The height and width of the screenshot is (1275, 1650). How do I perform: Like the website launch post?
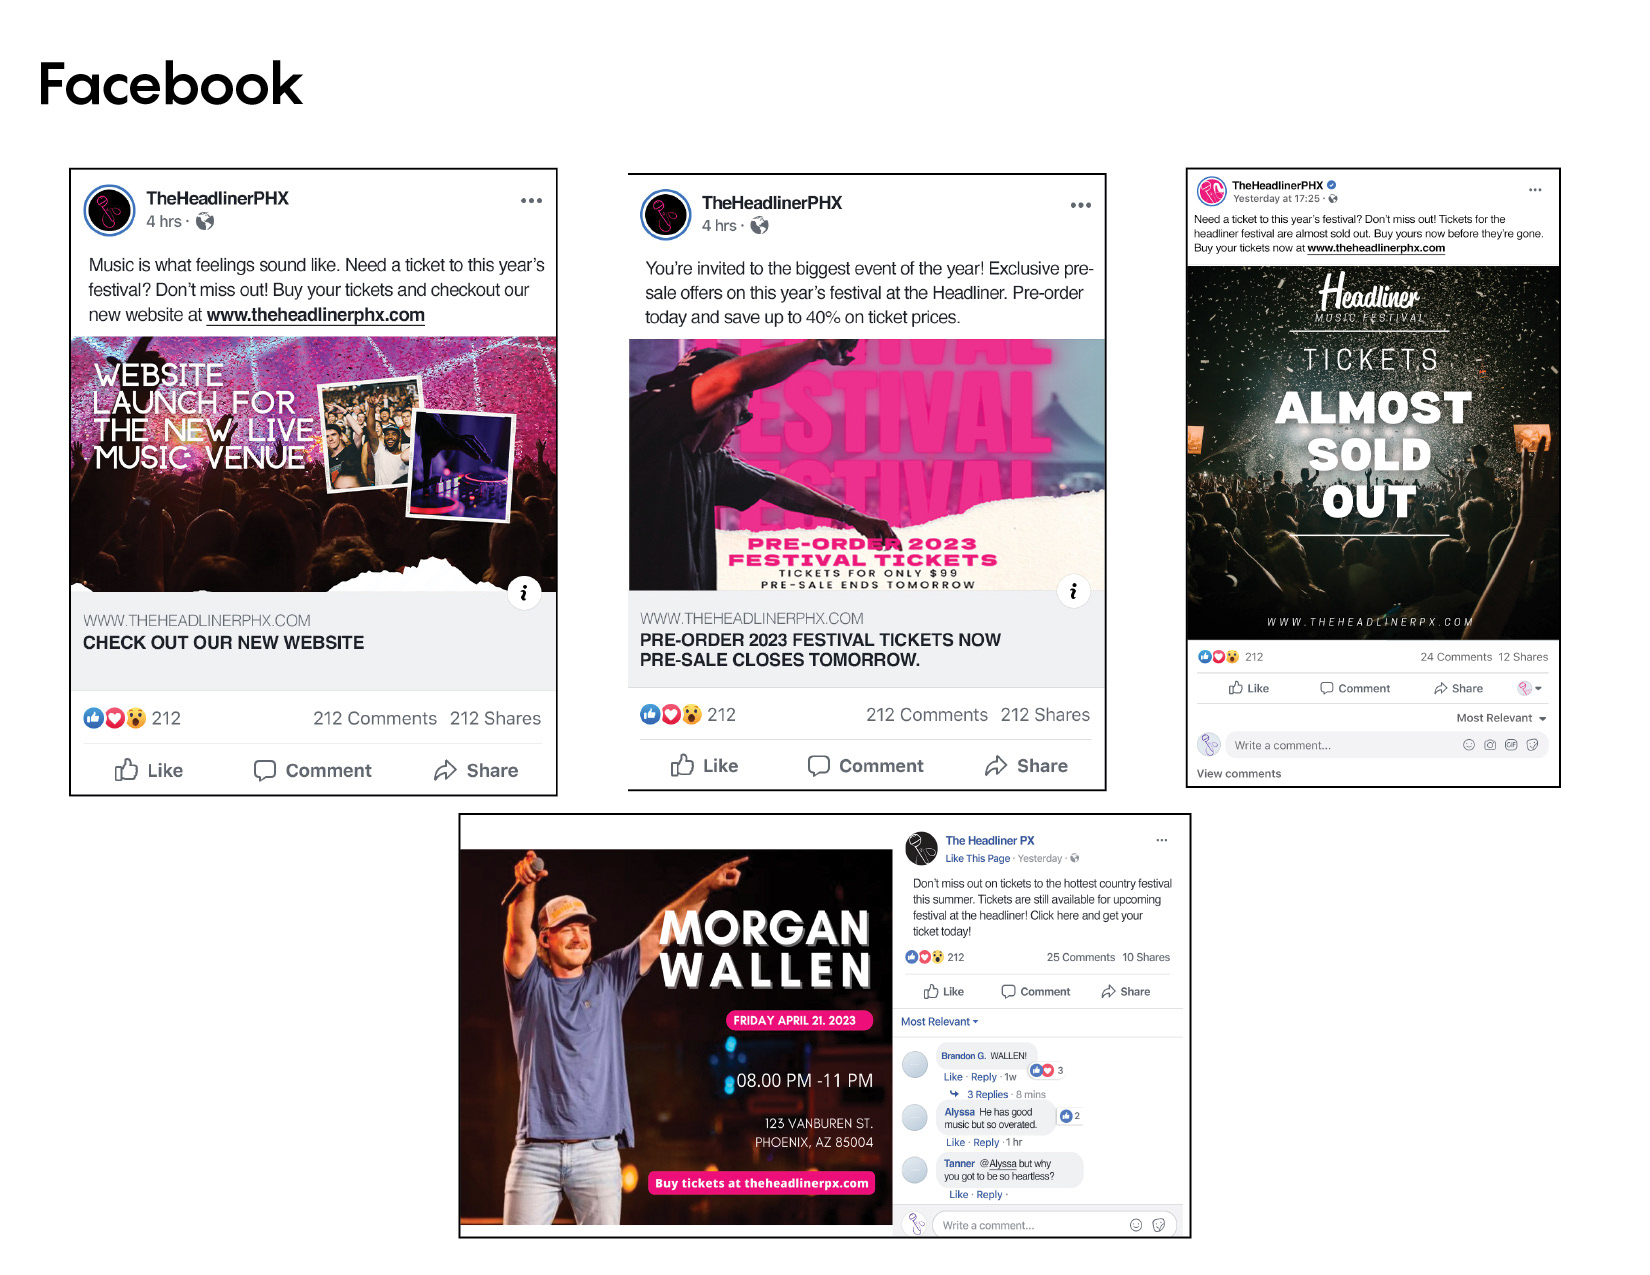coord(148,770)
